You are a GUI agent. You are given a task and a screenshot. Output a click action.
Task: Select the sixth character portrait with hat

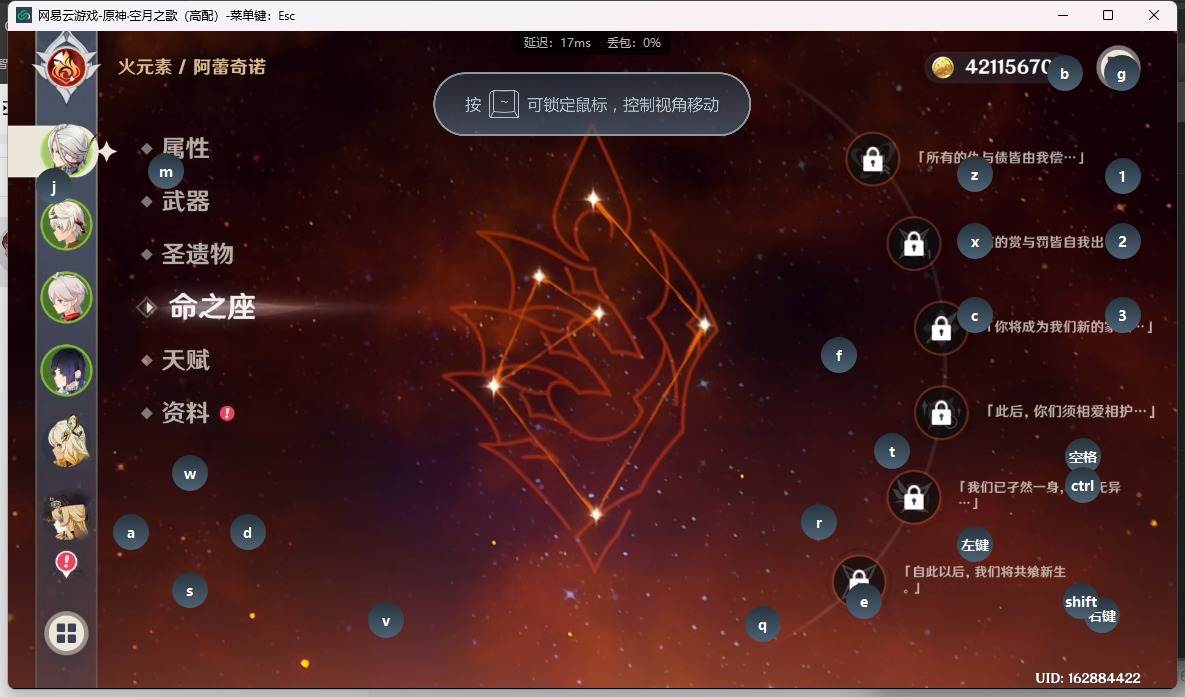click(68, 518)
